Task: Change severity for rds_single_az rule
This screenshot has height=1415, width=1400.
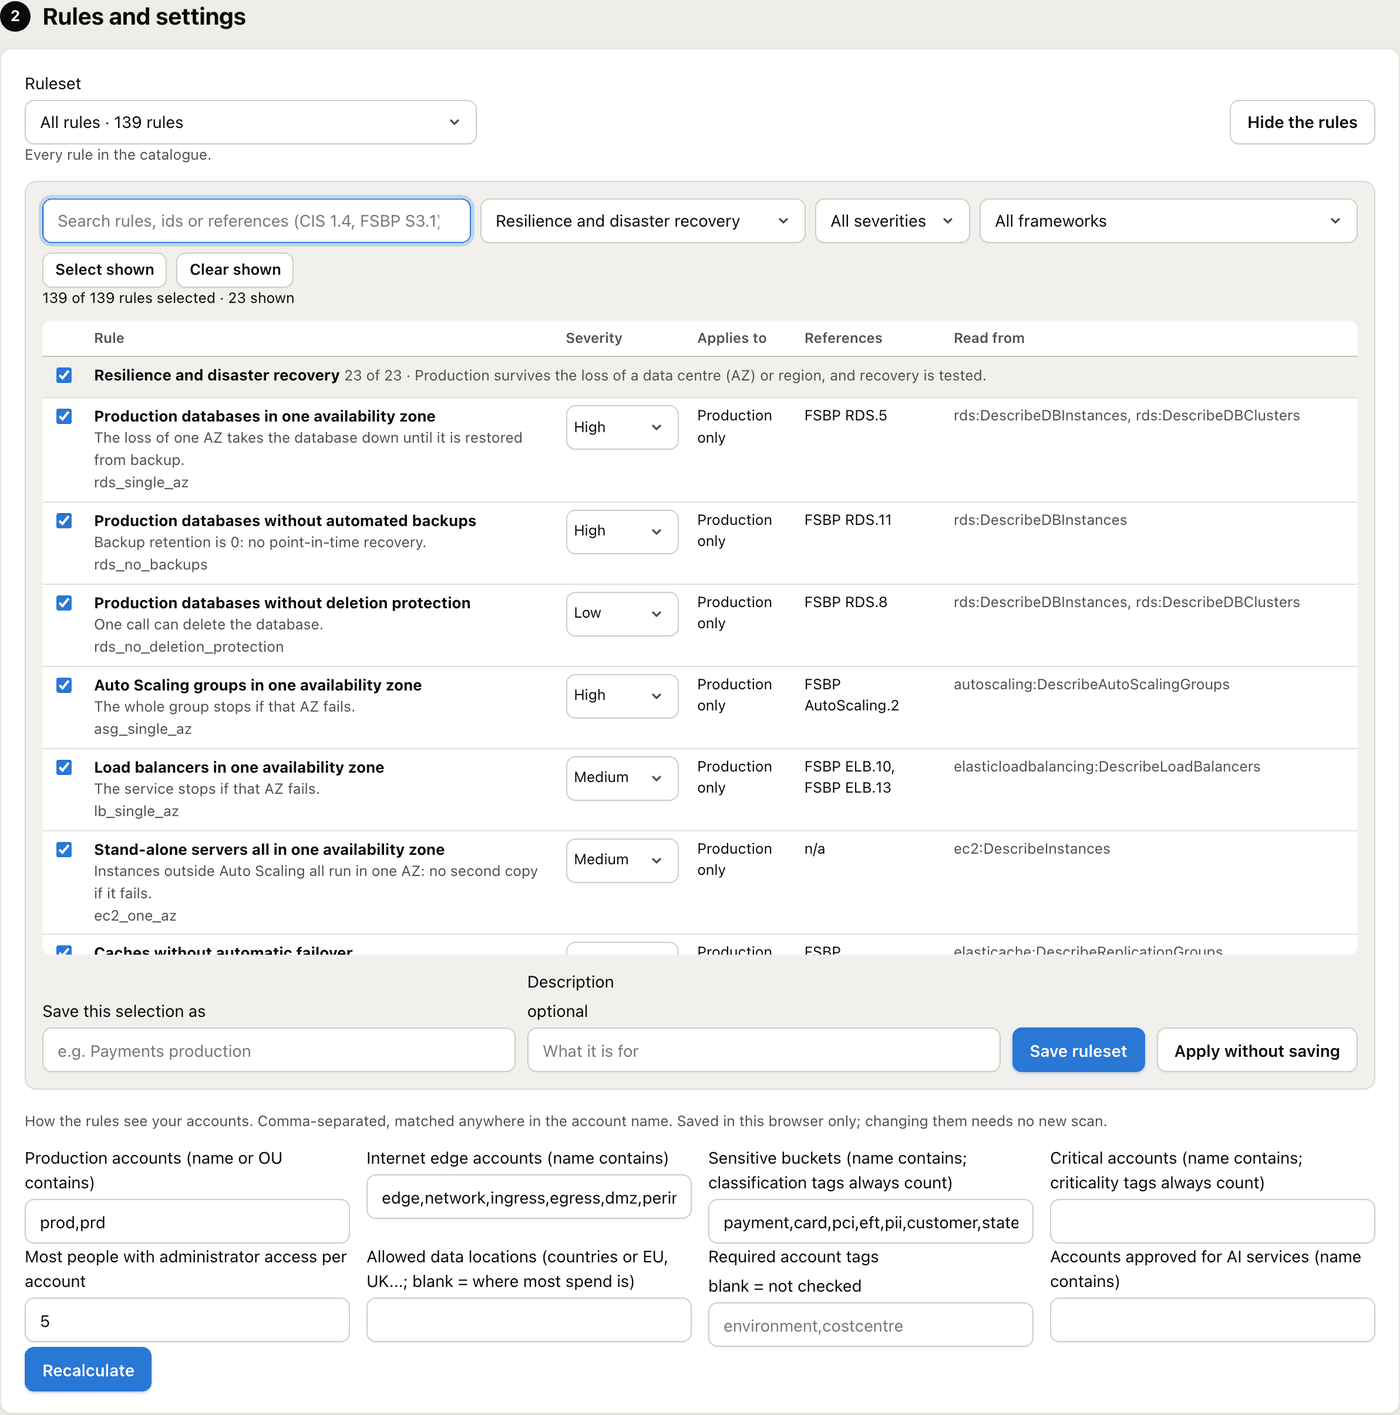Action: click(622, 427)
